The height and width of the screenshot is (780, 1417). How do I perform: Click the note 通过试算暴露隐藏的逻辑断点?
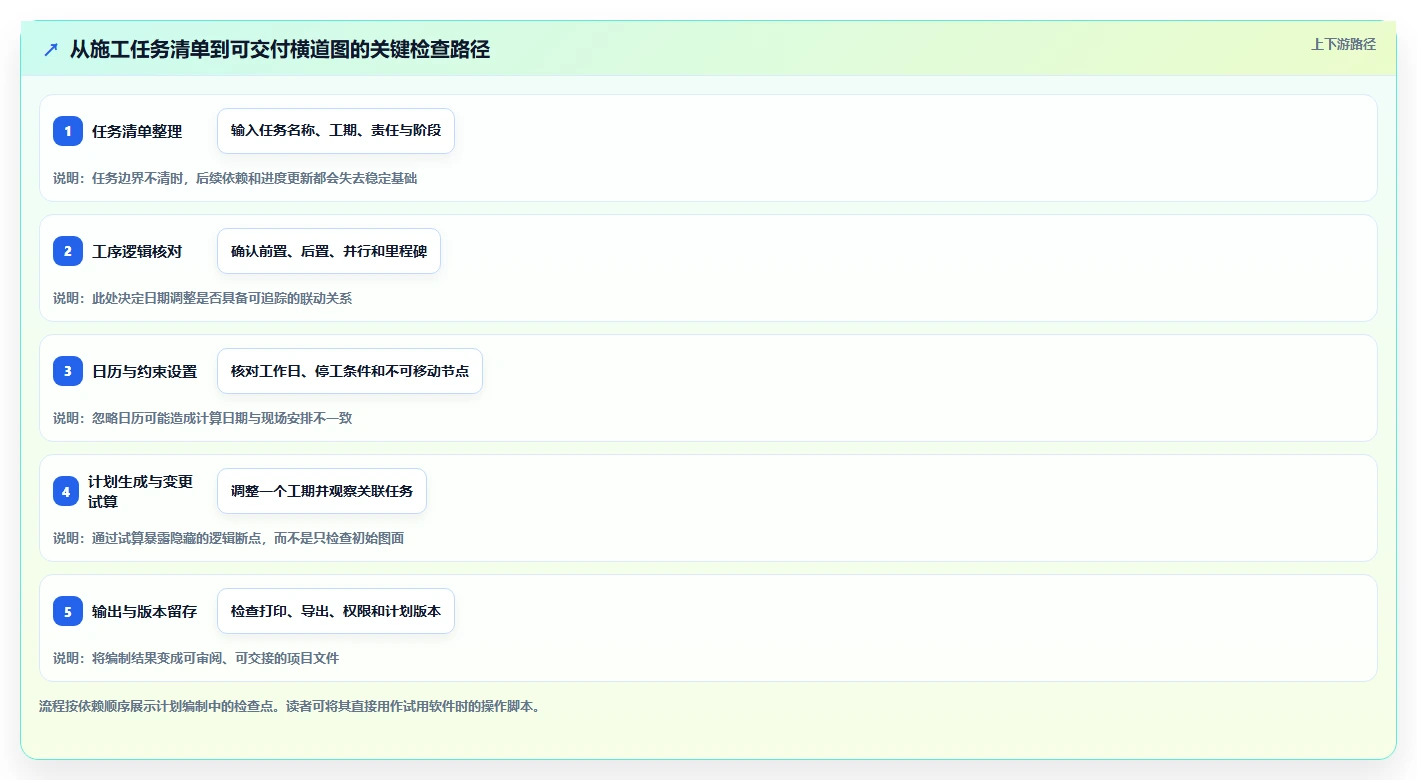click(x=228, y=538)
